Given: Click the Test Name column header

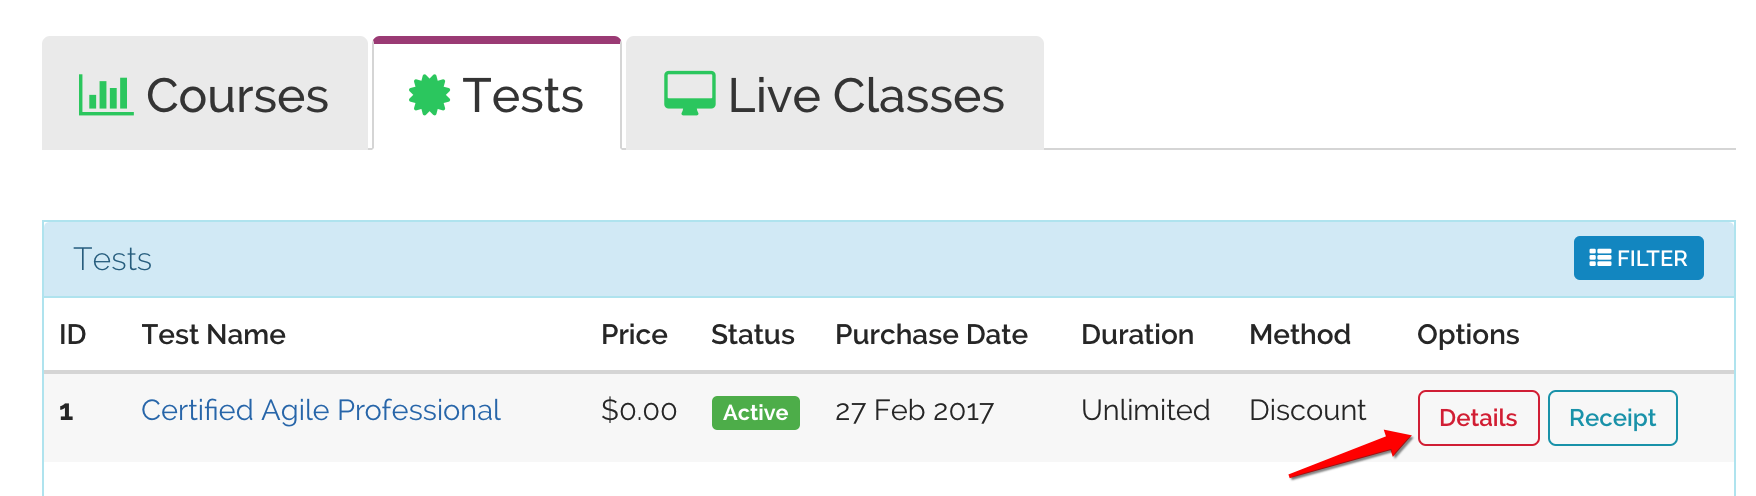Looking at the screenshot, I should click(213, 334).
